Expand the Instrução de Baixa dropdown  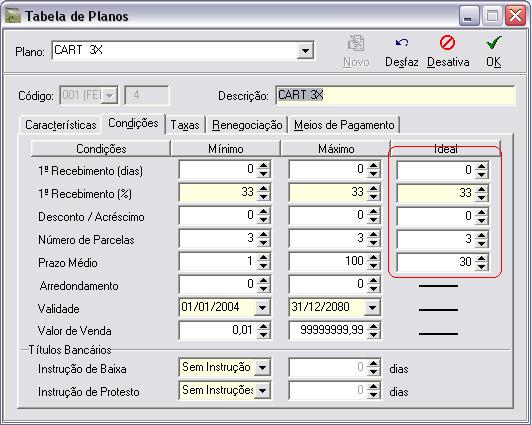(262, 367)
